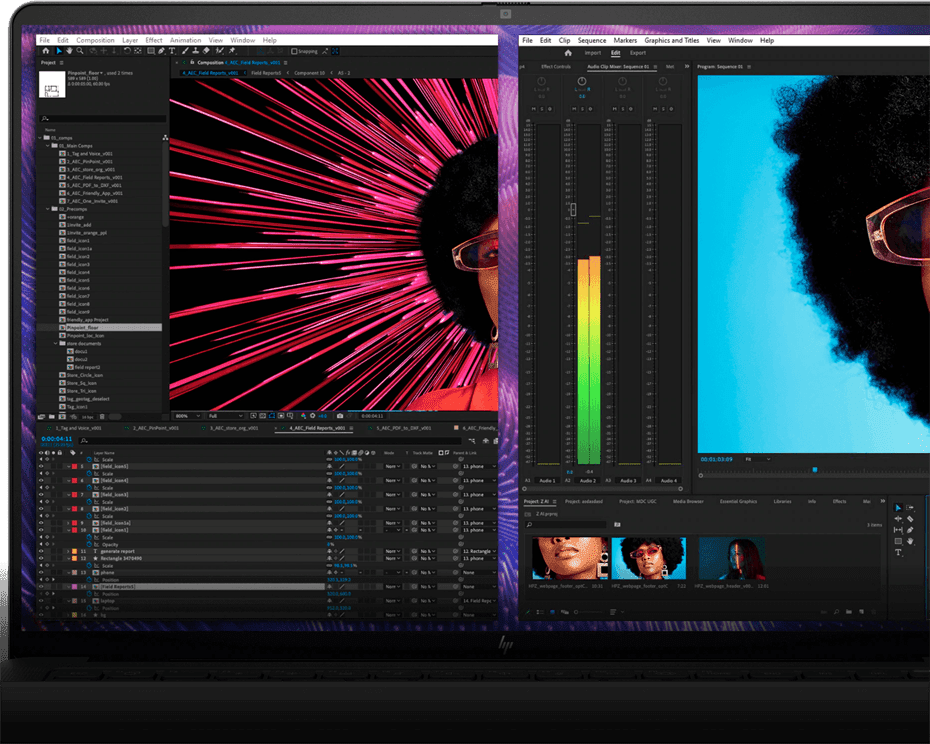
Task: Select the Roto Brush tool in After Effects
Action: [219, 51]
